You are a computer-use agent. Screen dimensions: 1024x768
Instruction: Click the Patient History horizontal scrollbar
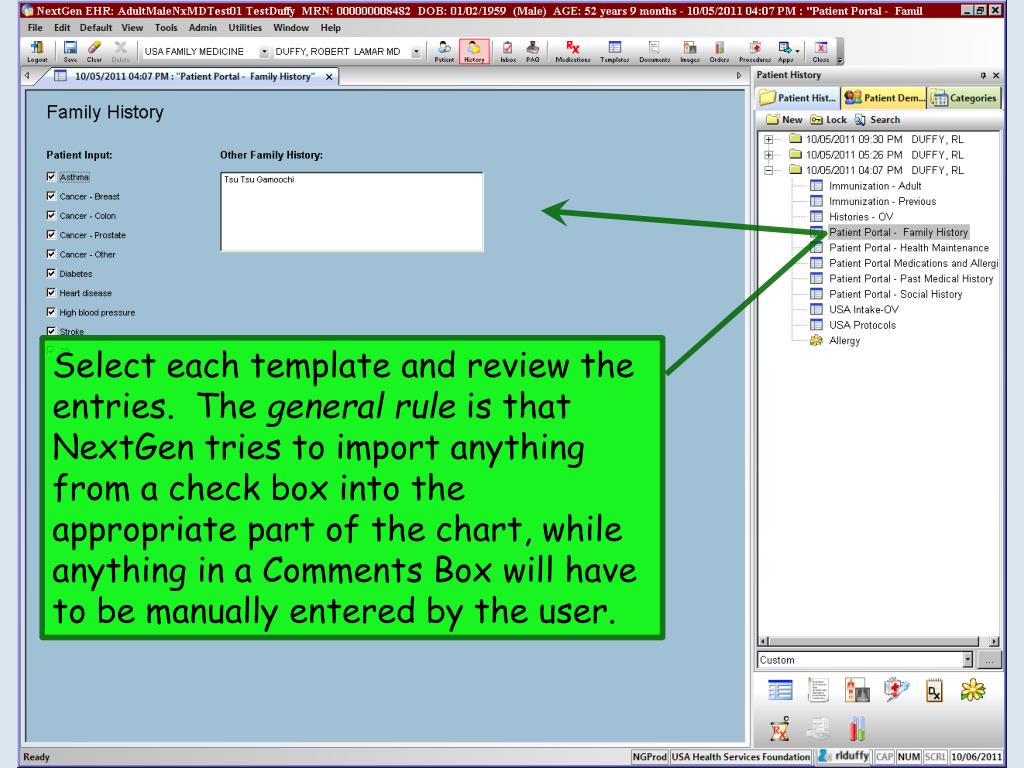[x=879, y=641]
